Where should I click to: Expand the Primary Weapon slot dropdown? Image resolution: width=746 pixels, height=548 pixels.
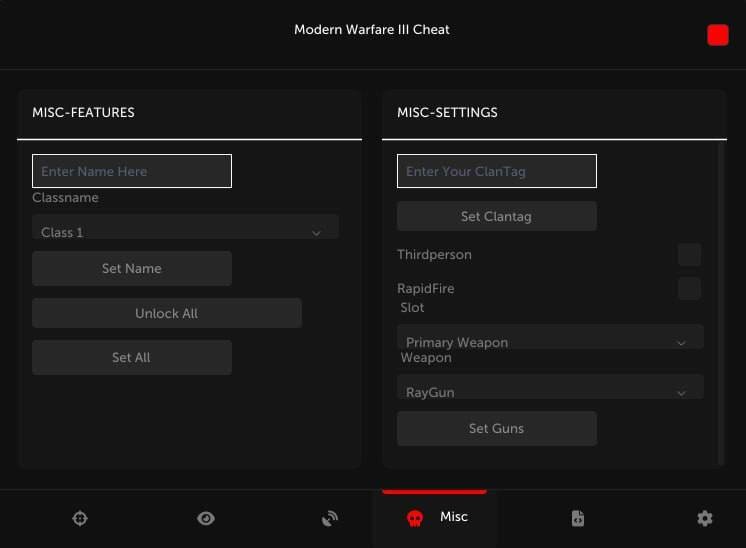[x=550, y=337]
